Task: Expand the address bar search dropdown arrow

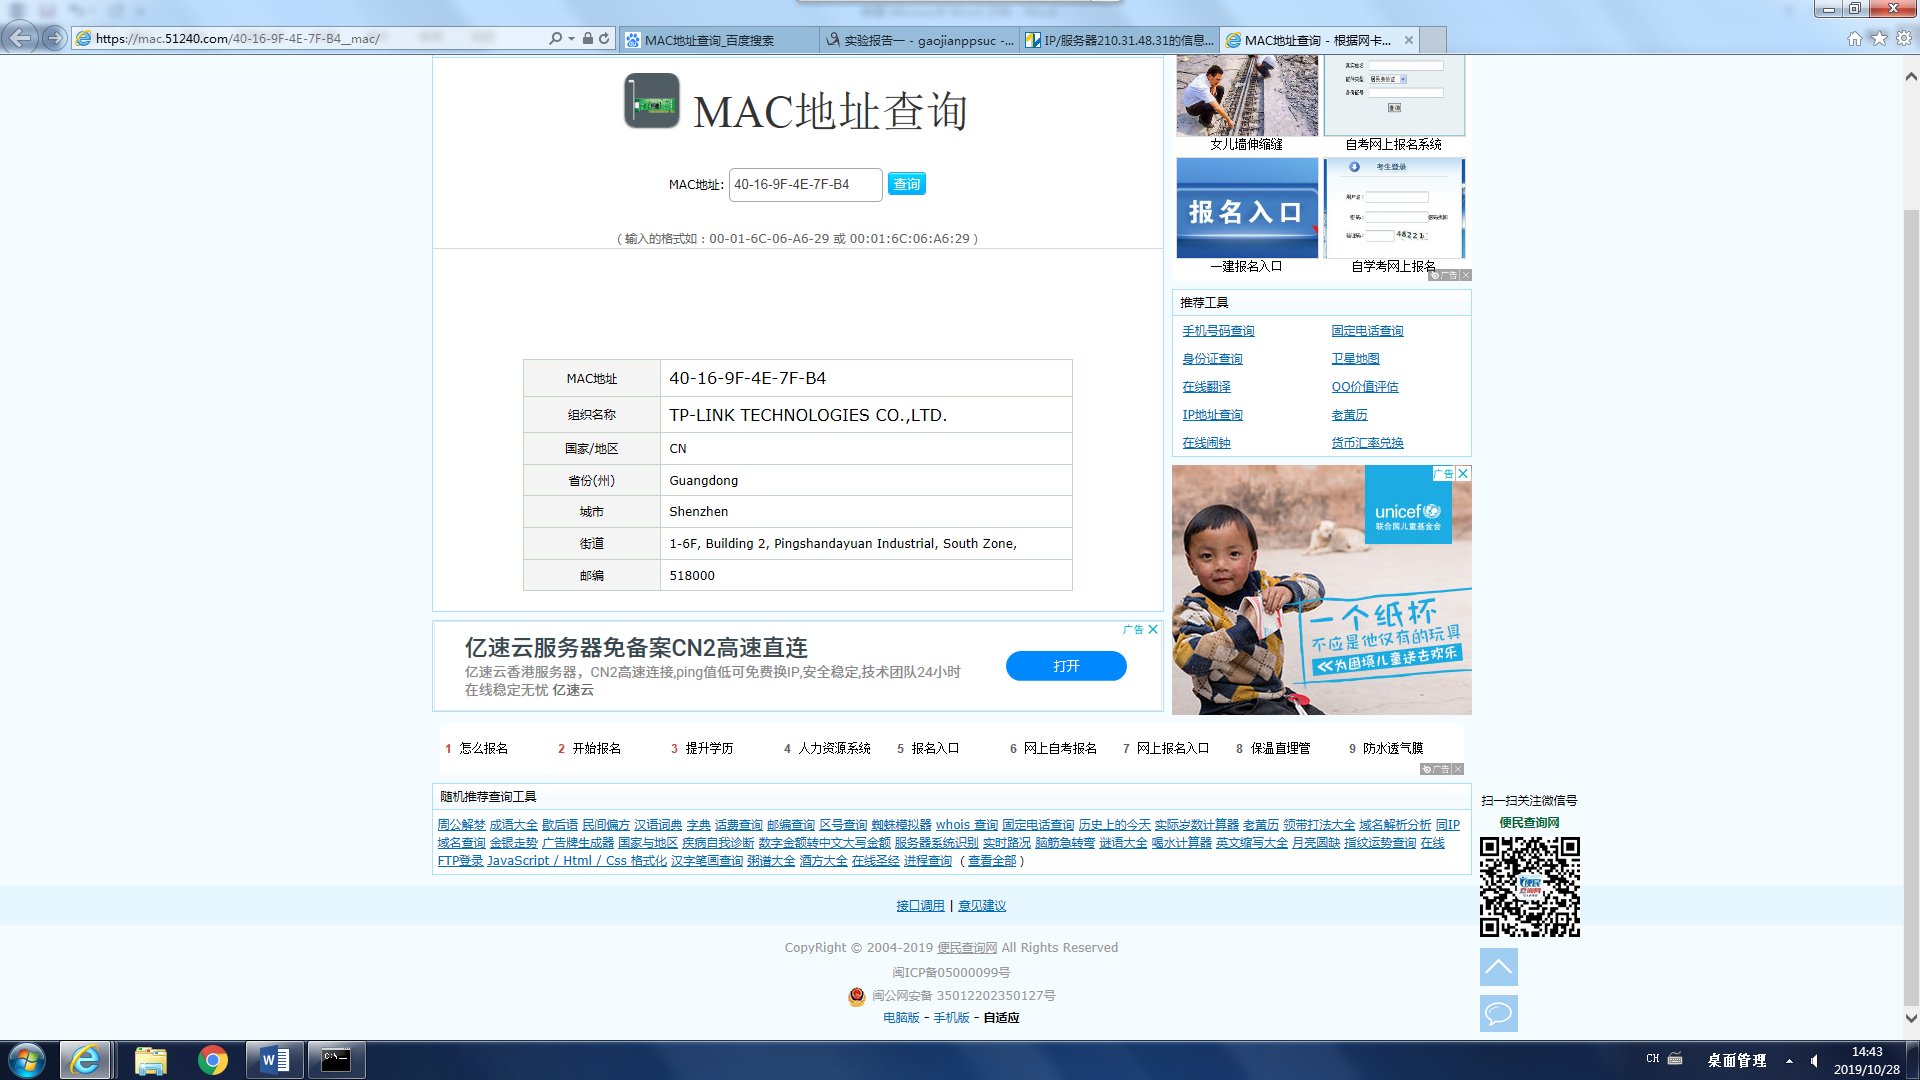Action: pyautogui.click(x=571, y=38)
